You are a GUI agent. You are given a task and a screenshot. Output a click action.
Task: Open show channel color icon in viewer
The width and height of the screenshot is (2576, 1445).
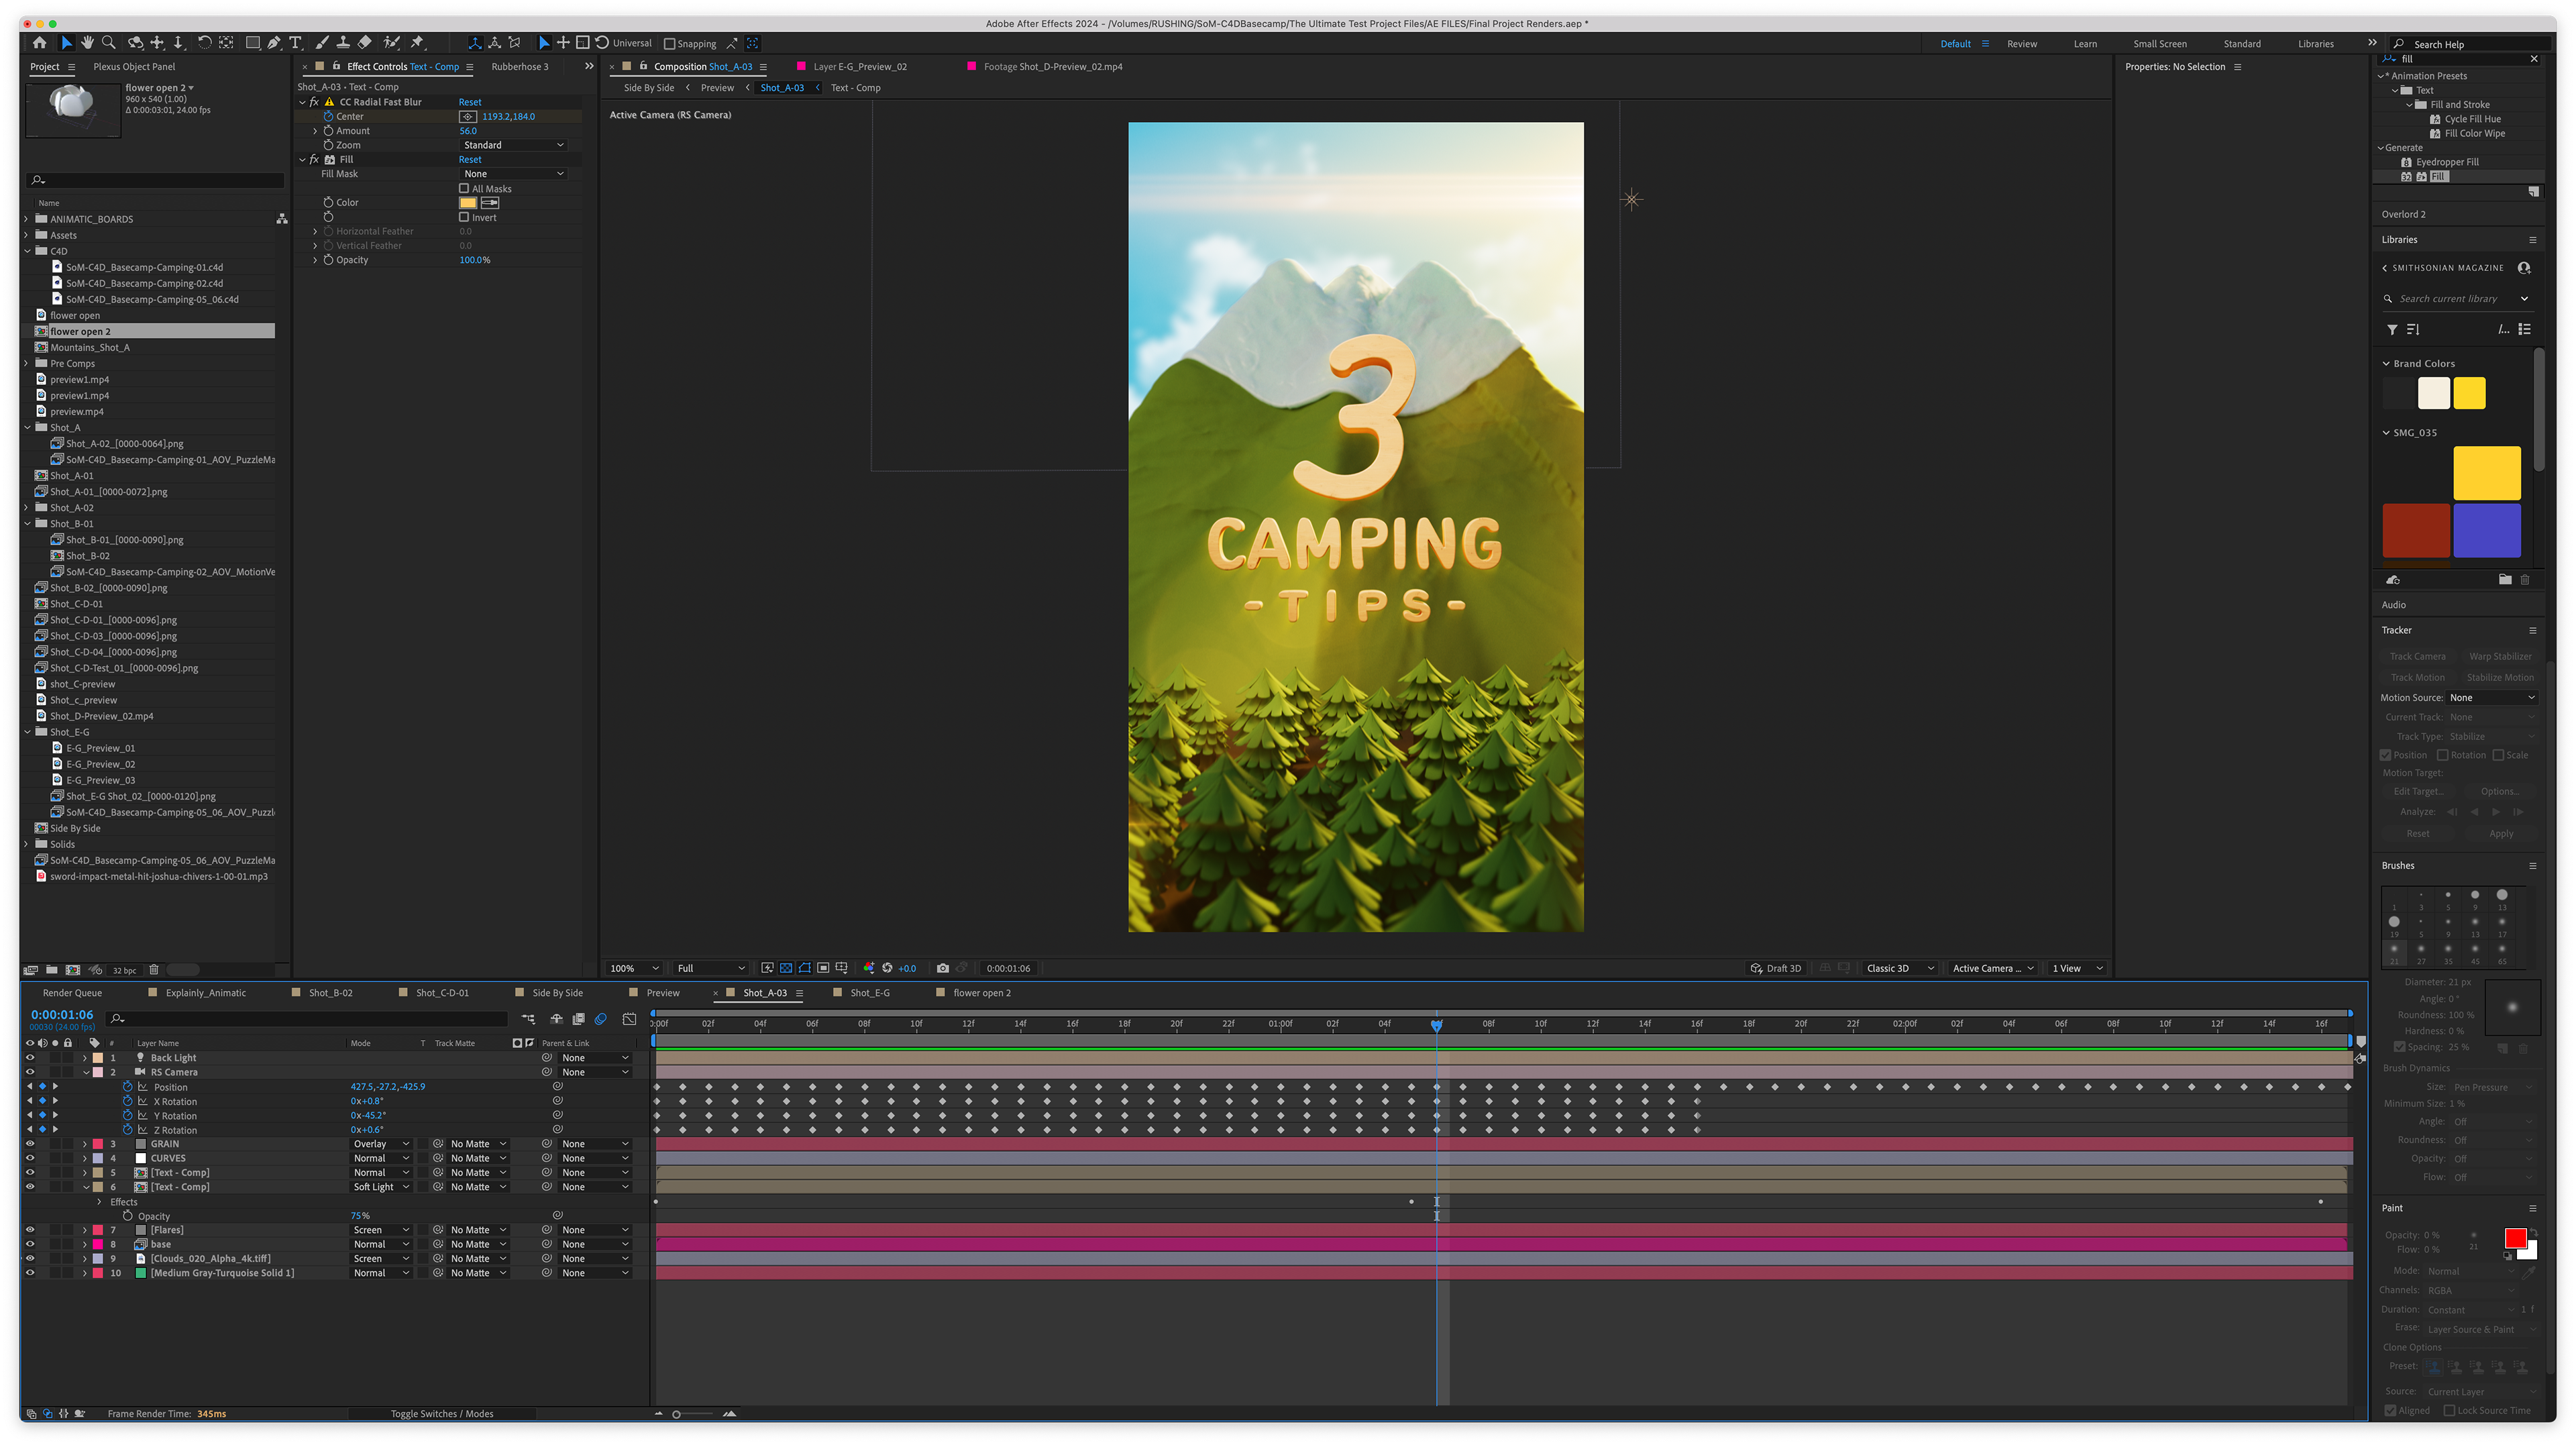[x=869, y=968]
